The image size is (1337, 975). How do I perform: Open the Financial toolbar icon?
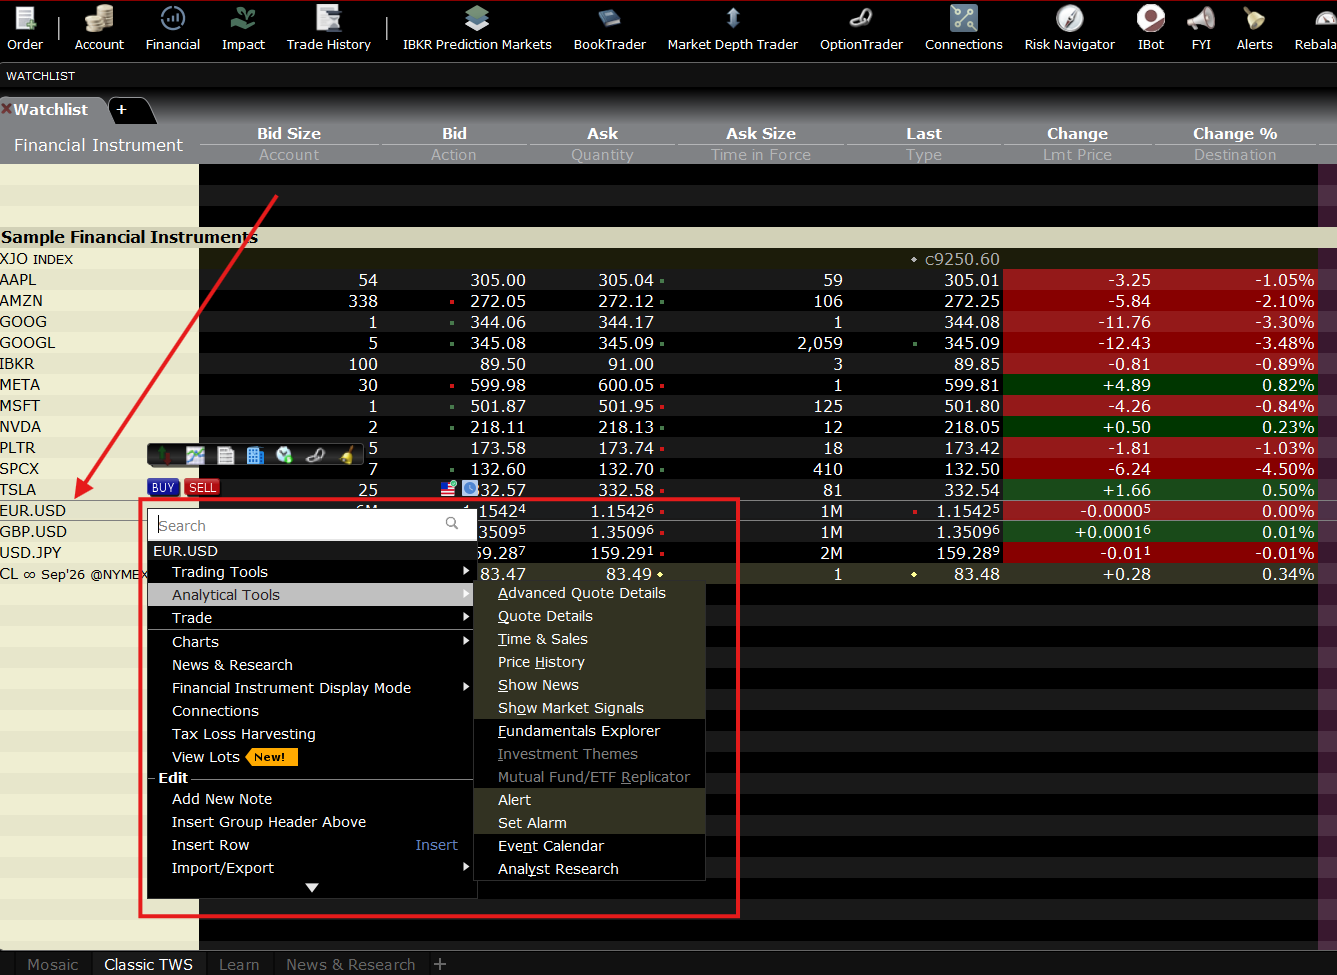(x=173, y=27)
